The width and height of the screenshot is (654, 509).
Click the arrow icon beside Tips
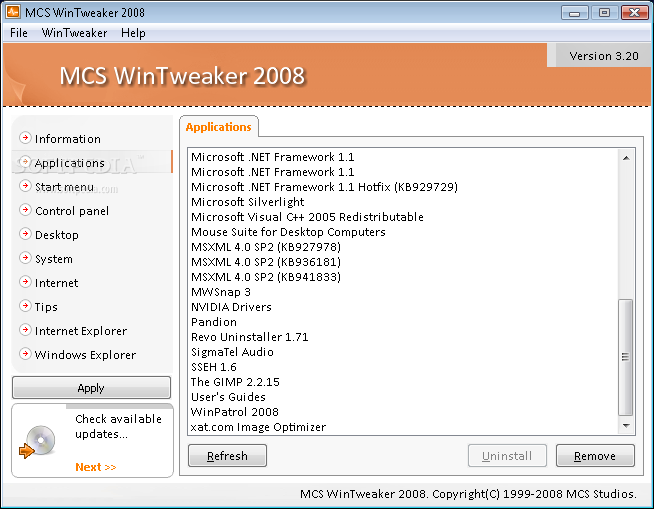pos(25,306)
